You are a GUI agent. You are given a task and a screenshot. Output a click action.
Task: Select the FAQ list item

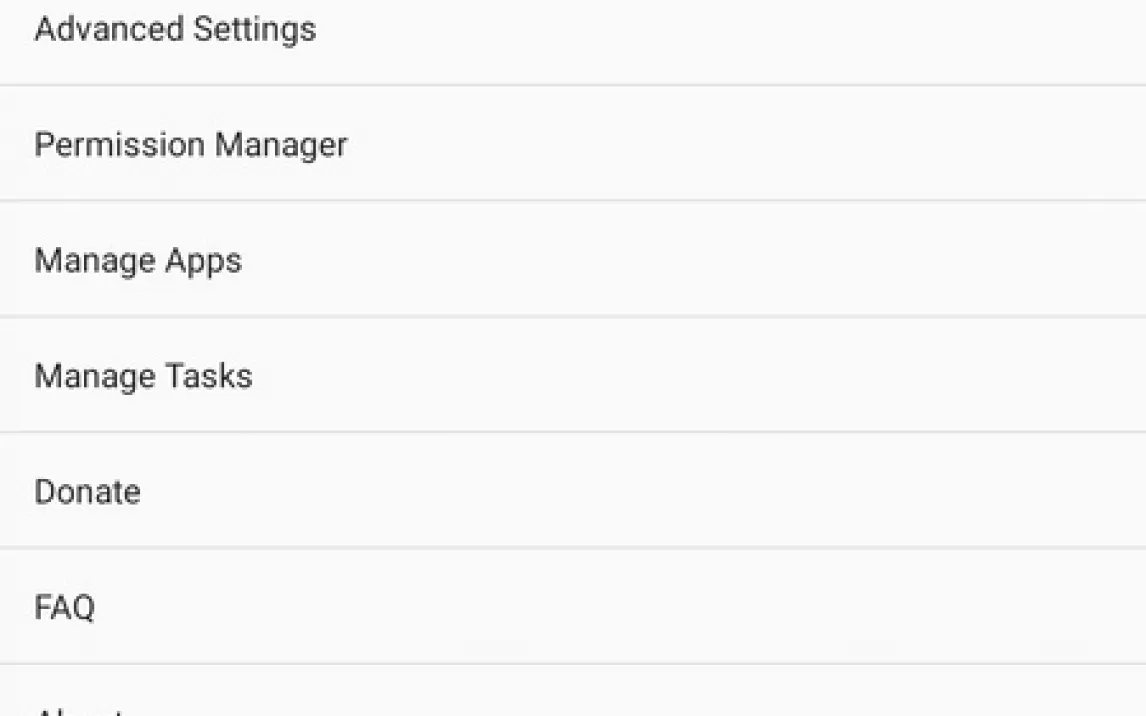tap(573, 607)
